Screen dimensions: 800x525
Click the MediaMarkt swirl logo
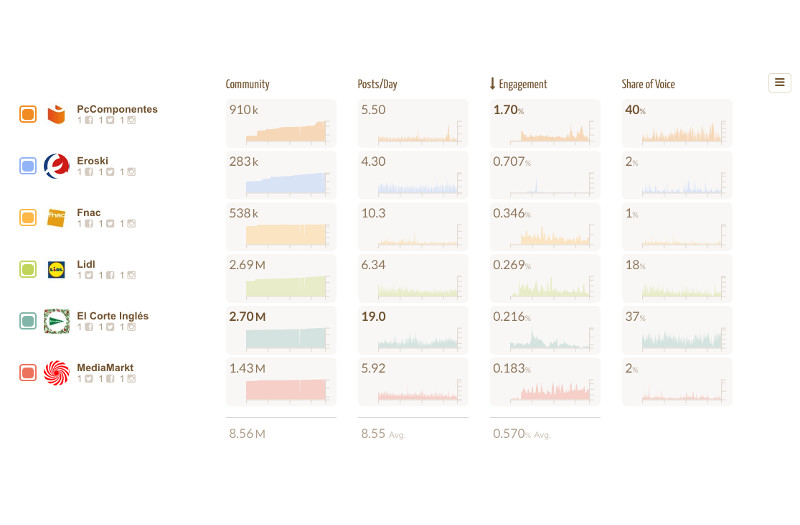[57, 373]
